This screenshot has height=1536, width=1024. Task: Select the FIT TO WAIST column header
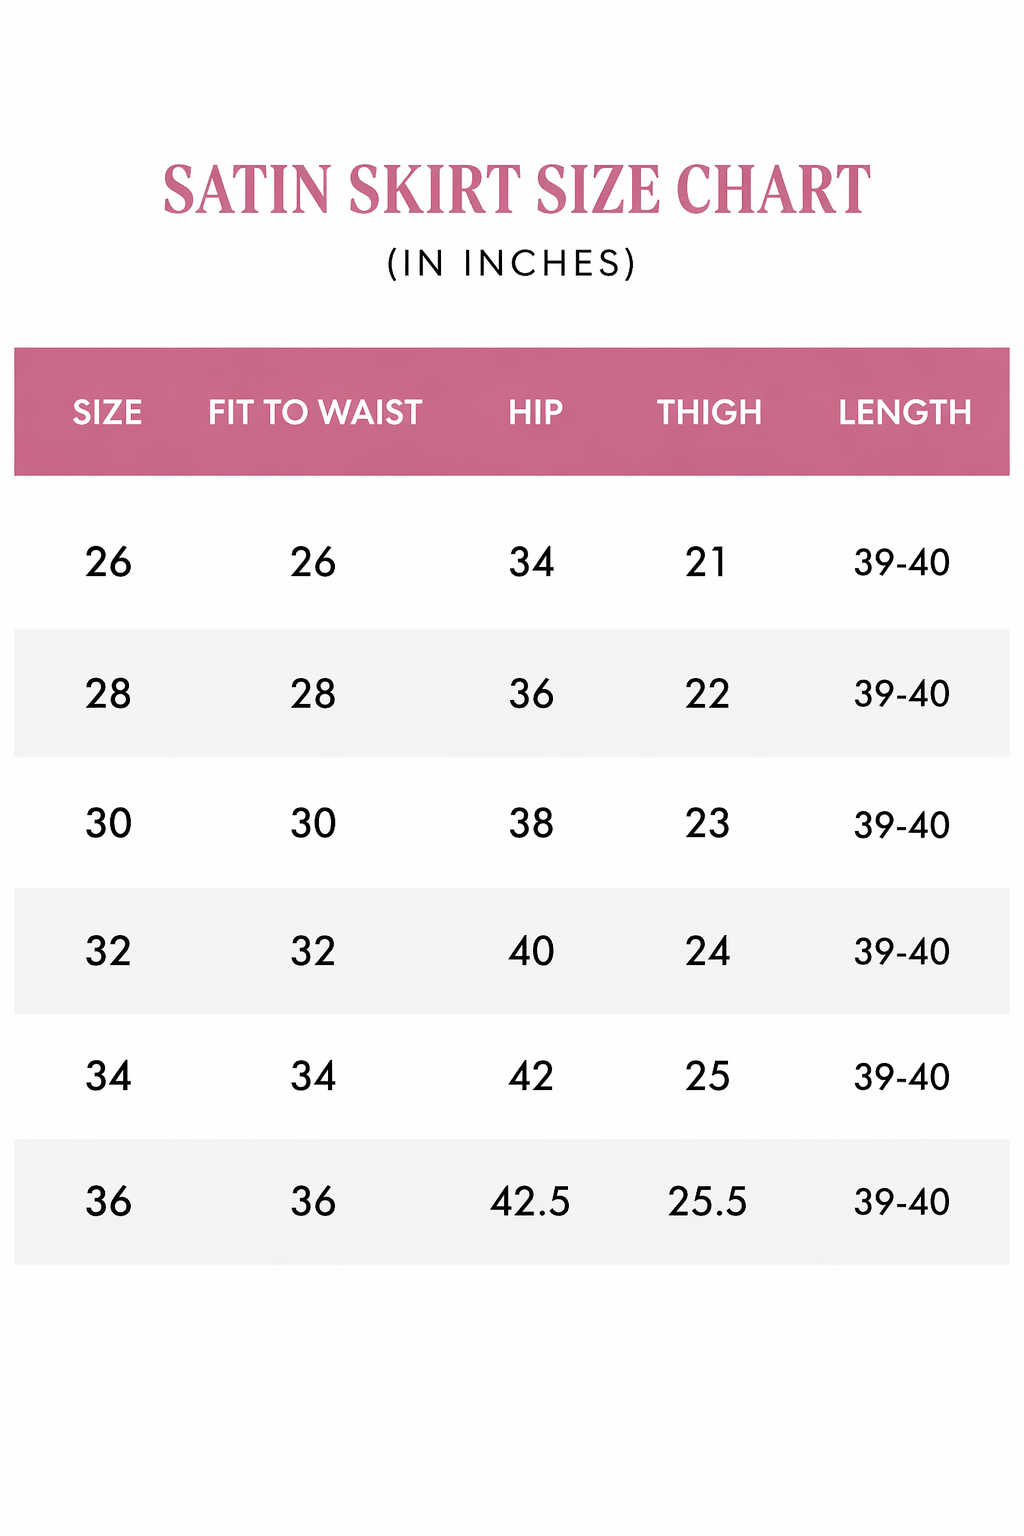tap(315, 412)
